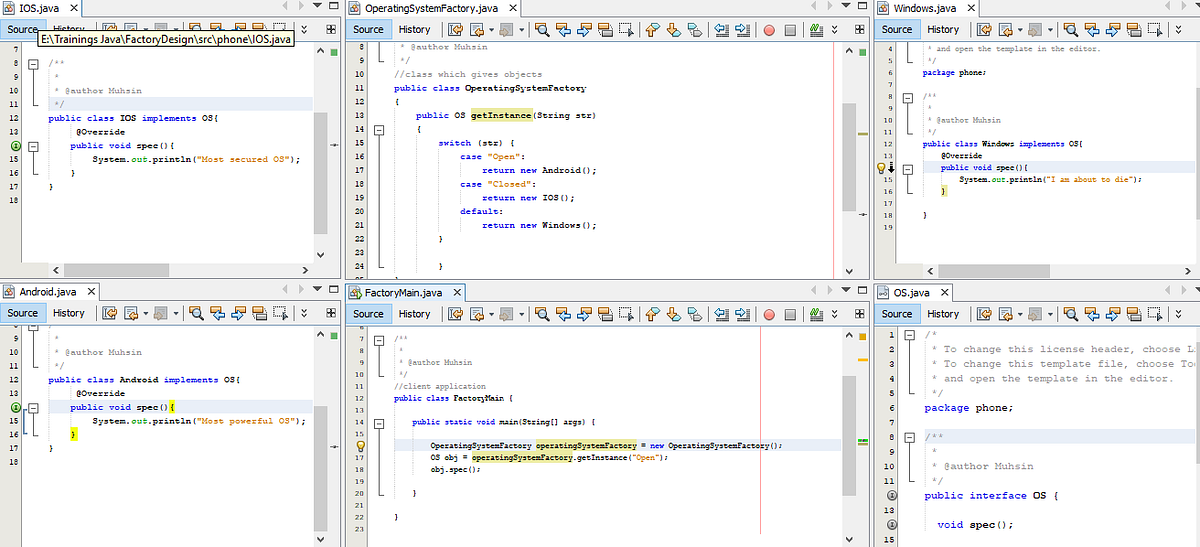This screenshot has height=547, width=1200.
Task: Toggle Rectangular Selection in FactoryMain.java toolbar
Action: click(x=626, y=313)
